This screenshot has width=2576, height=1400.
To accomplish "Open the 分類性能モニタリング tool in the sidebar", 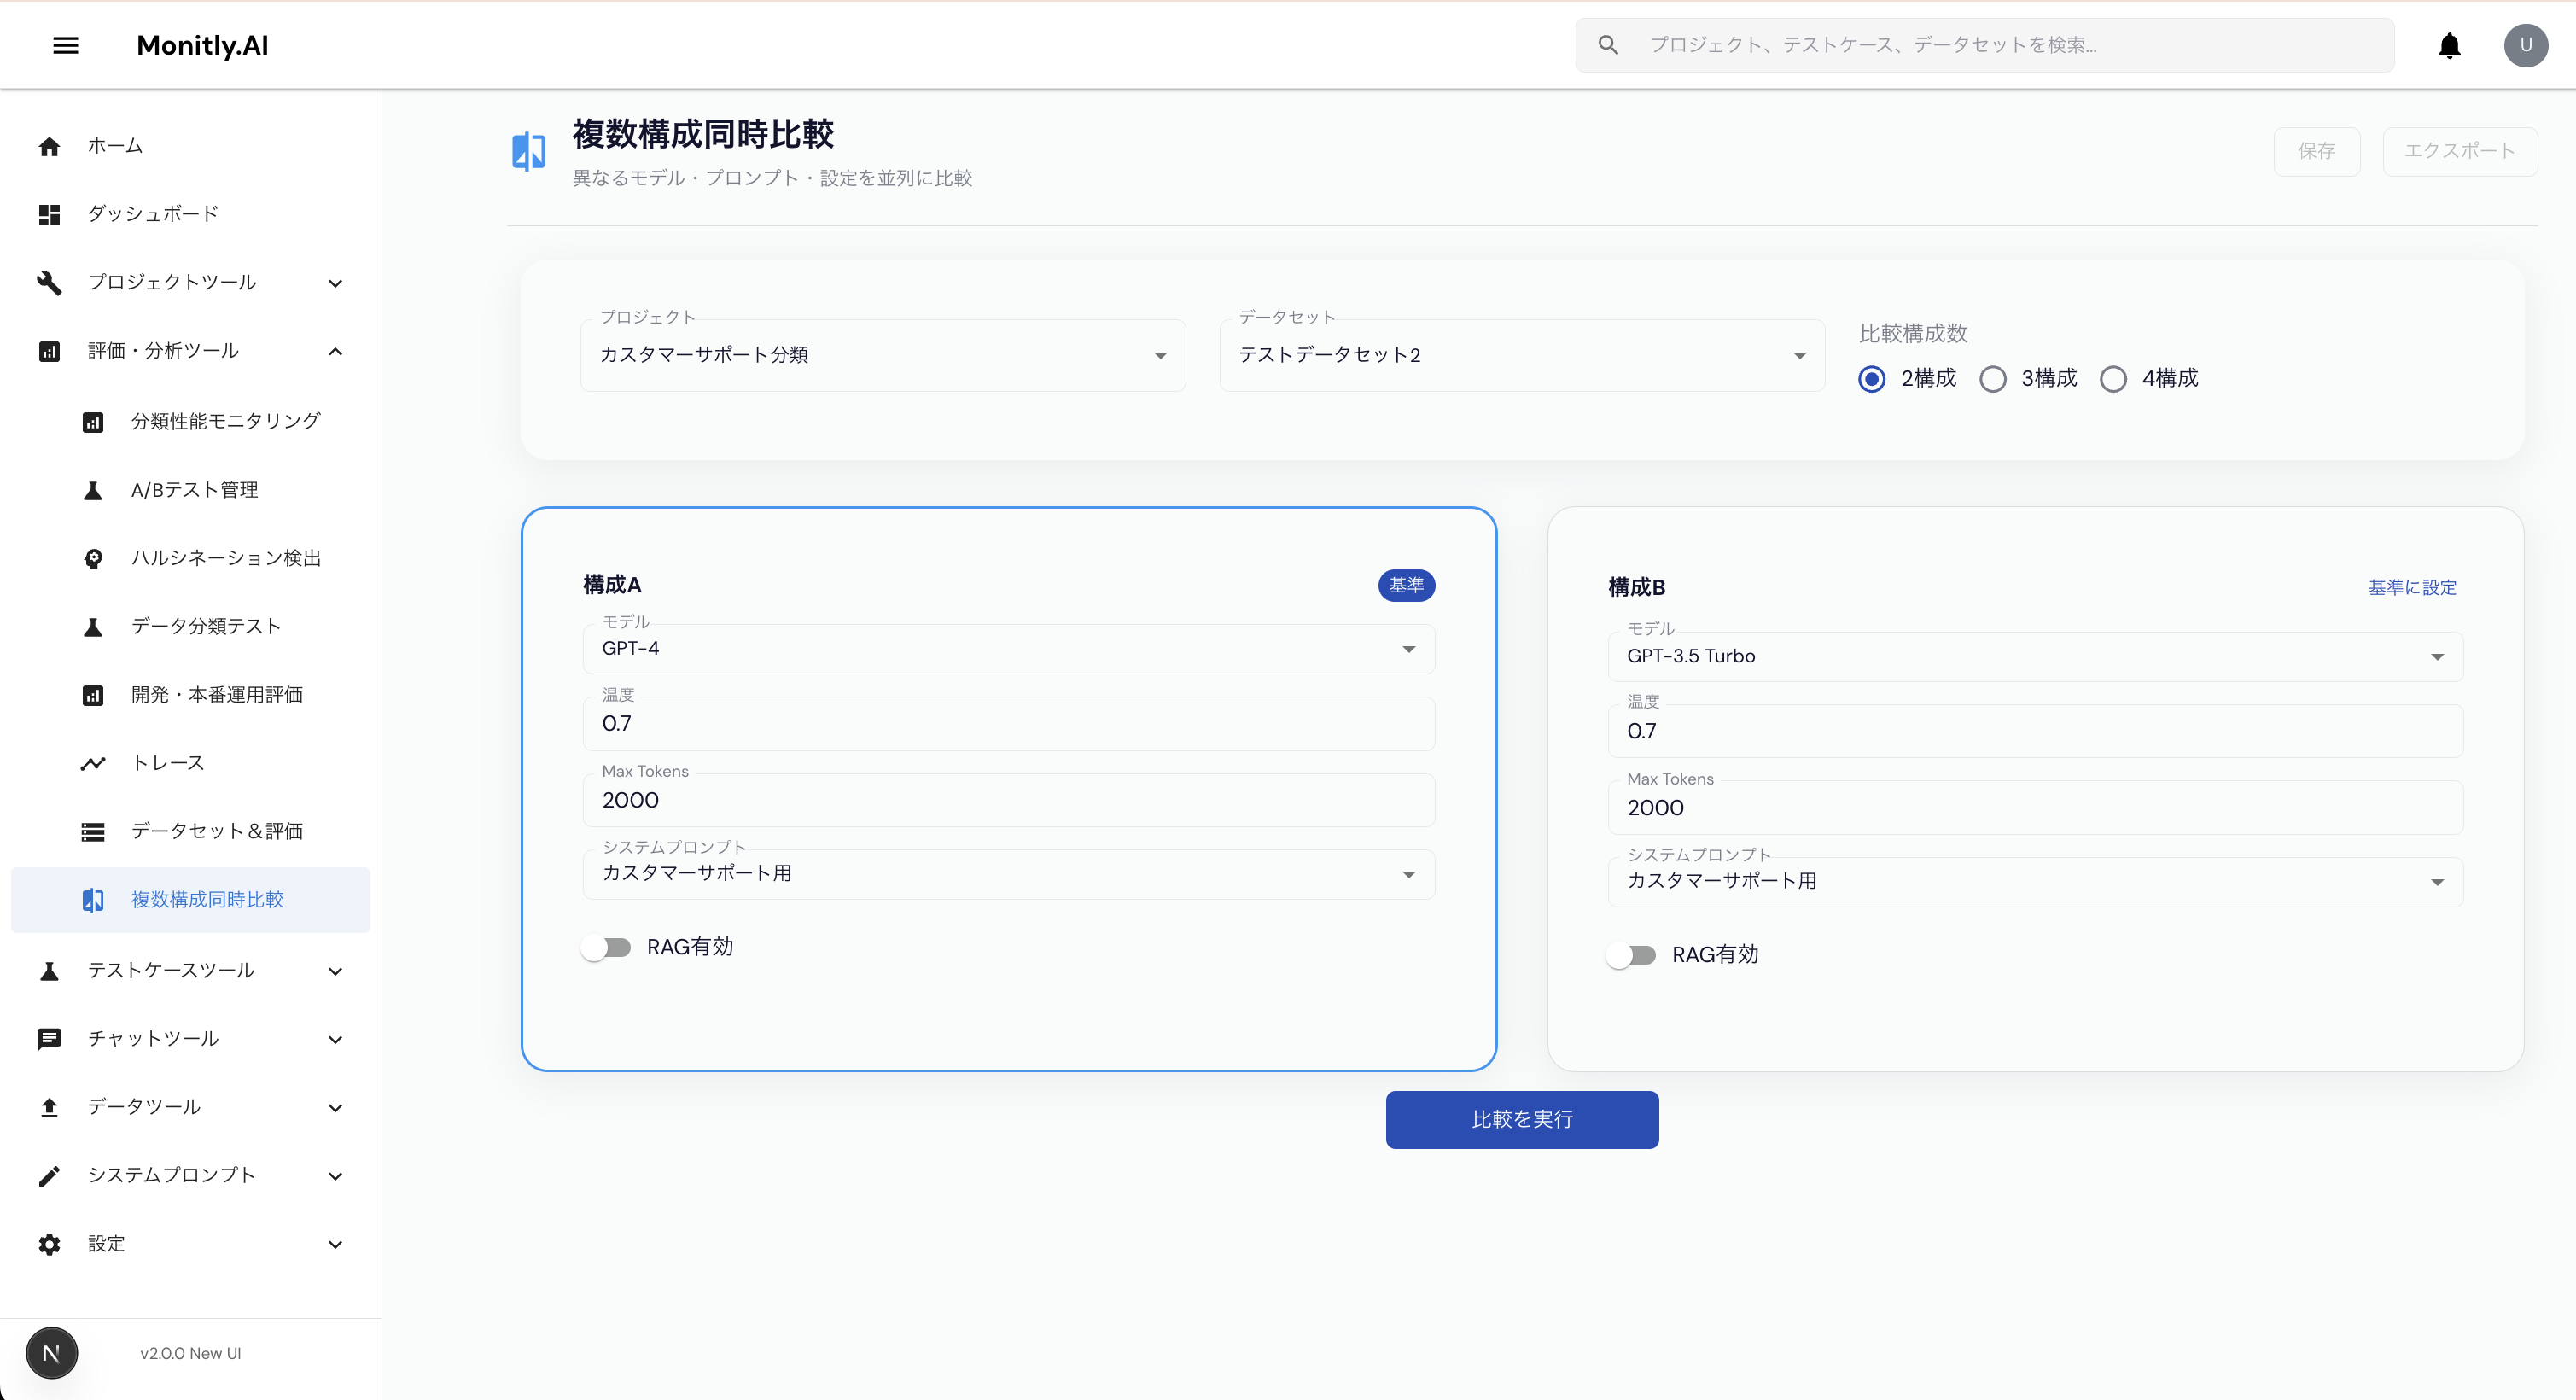I will pyautogui.click(x=224, y=421).
